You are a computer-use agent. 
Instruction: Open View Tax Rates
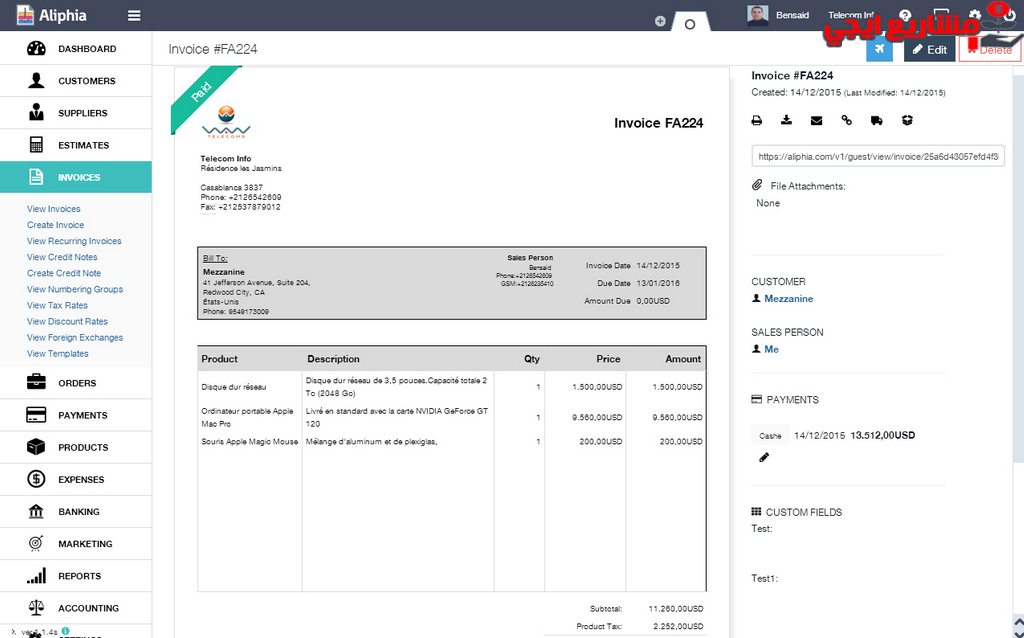click(x=57, y=305)
